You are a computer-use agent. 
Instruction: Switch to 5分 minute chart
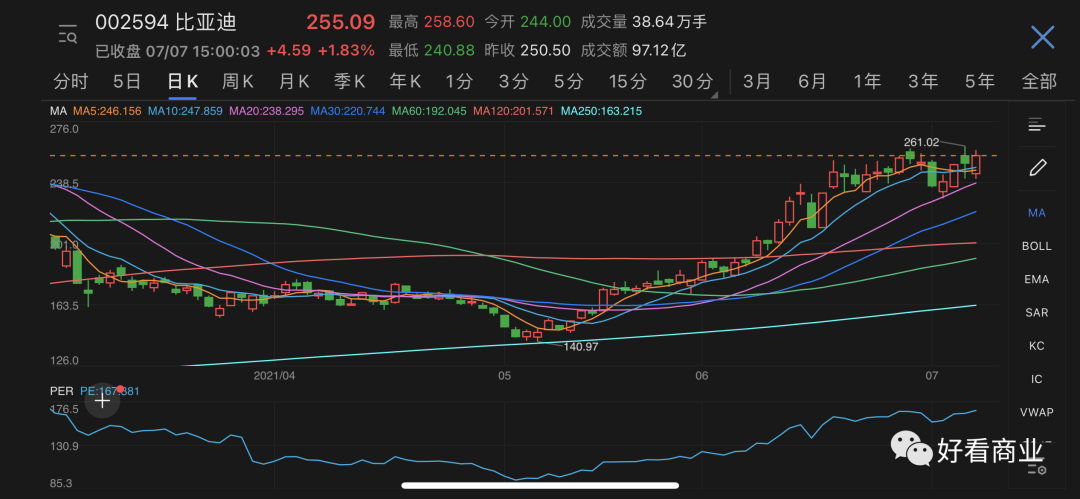(x=569, y=82)
